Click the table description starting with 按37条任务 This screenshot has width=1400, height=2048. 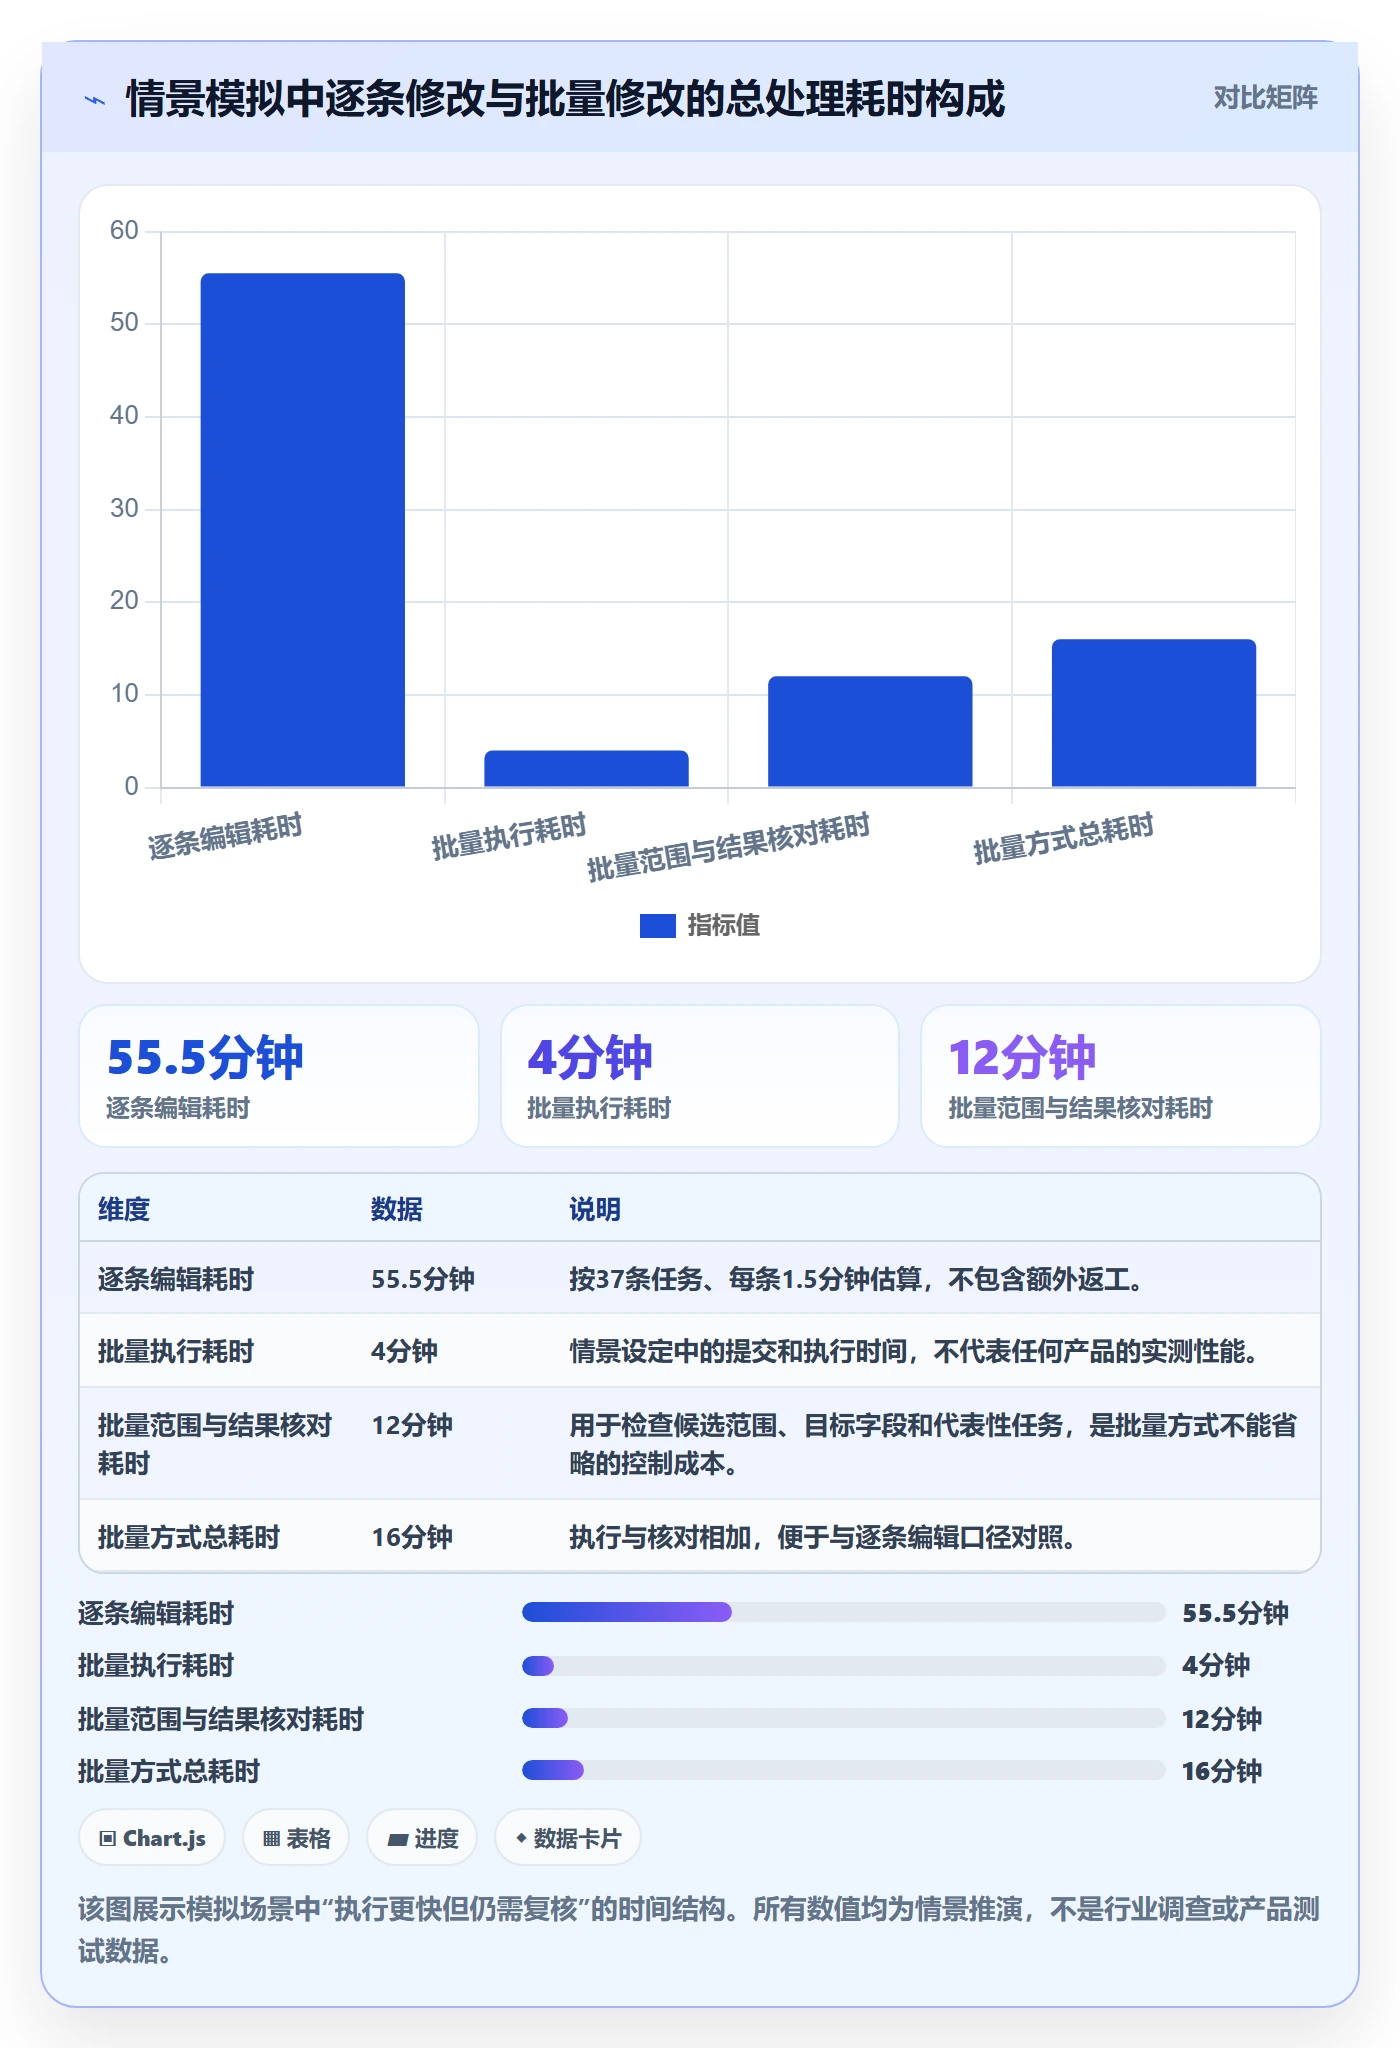click(x=857, y=1279)
